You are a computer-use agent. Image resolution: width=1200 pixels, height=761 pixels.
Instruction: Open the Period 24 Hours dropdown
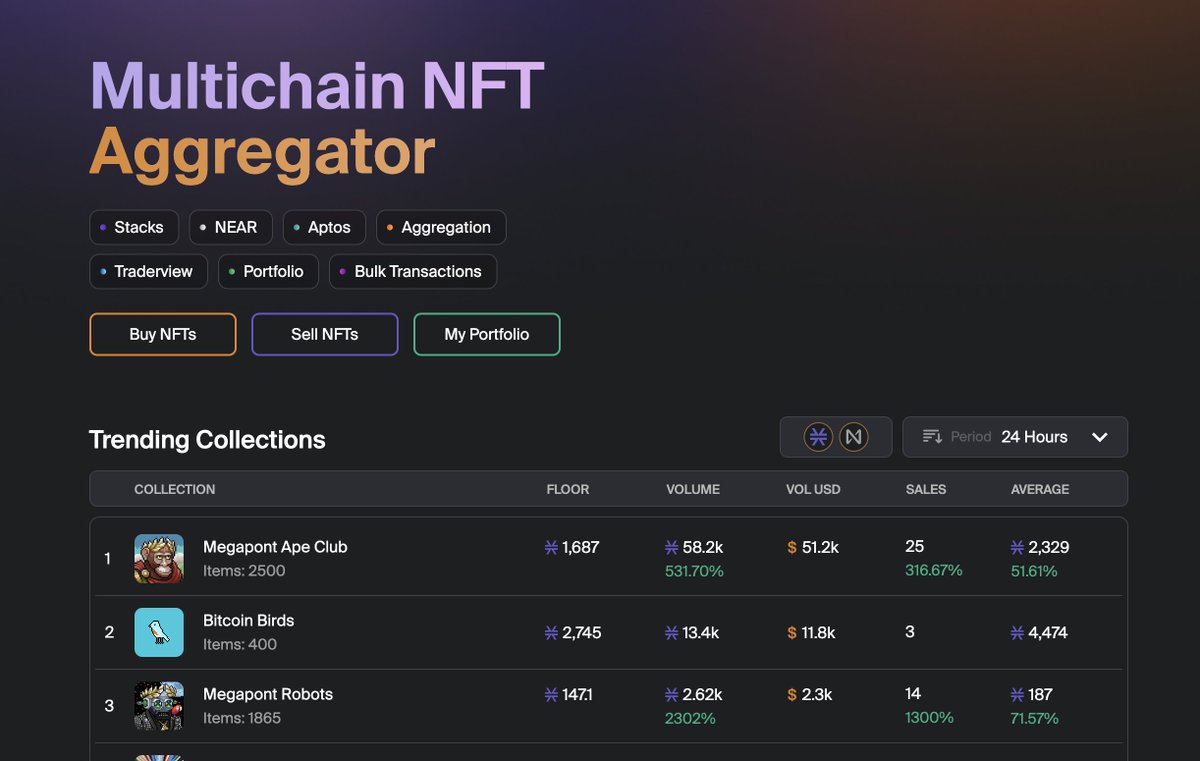(x=1015, y=437)
